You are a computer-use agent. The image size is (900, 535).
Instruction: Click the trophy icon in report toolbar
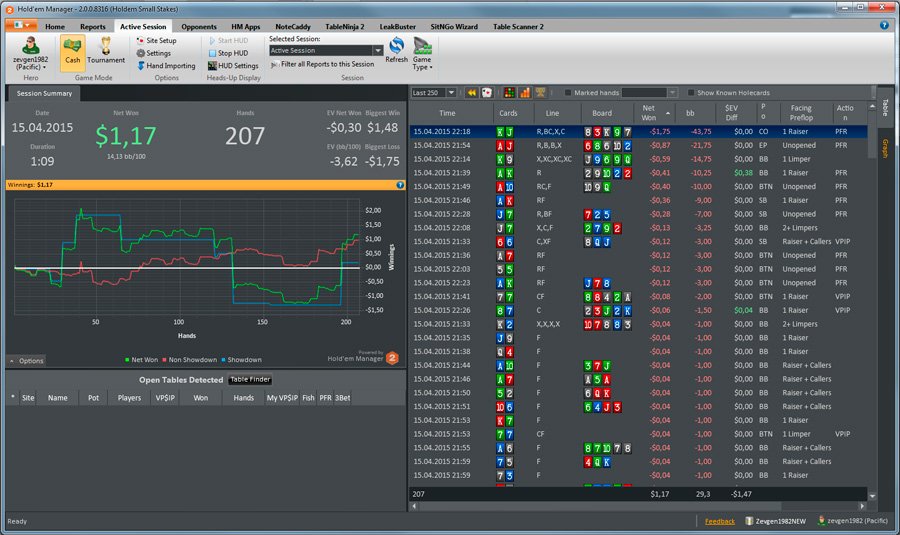pos(540,92)
